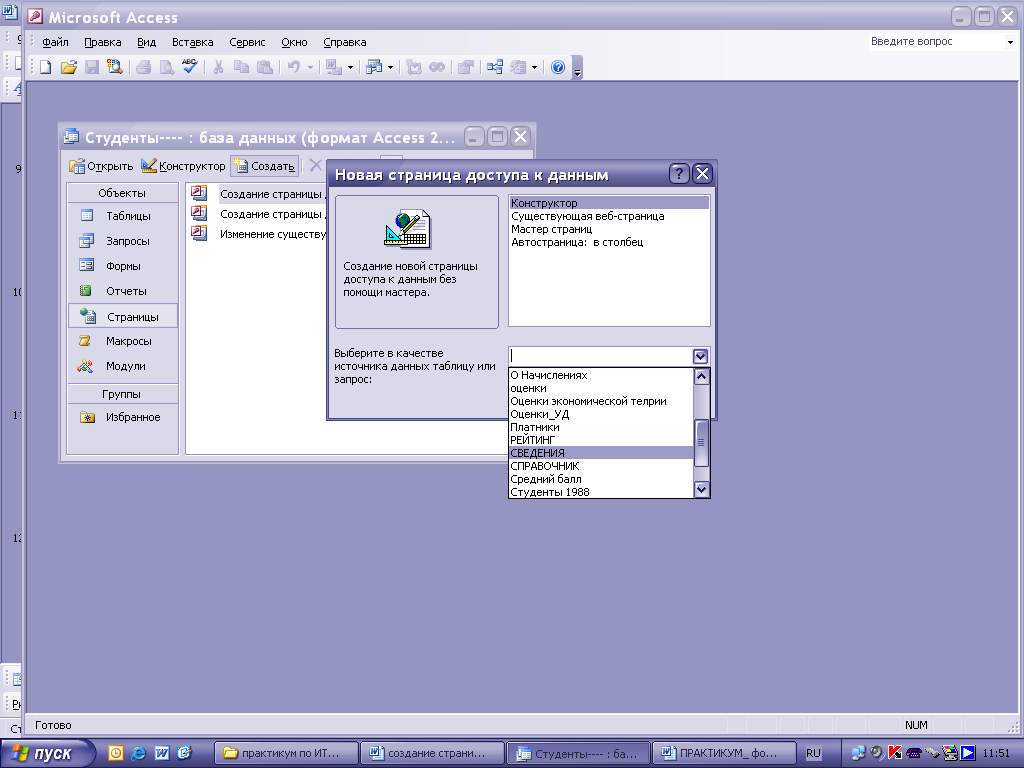Click Создать button in database window
This screenshot has height=768, width=1024.
pos(264,166)
